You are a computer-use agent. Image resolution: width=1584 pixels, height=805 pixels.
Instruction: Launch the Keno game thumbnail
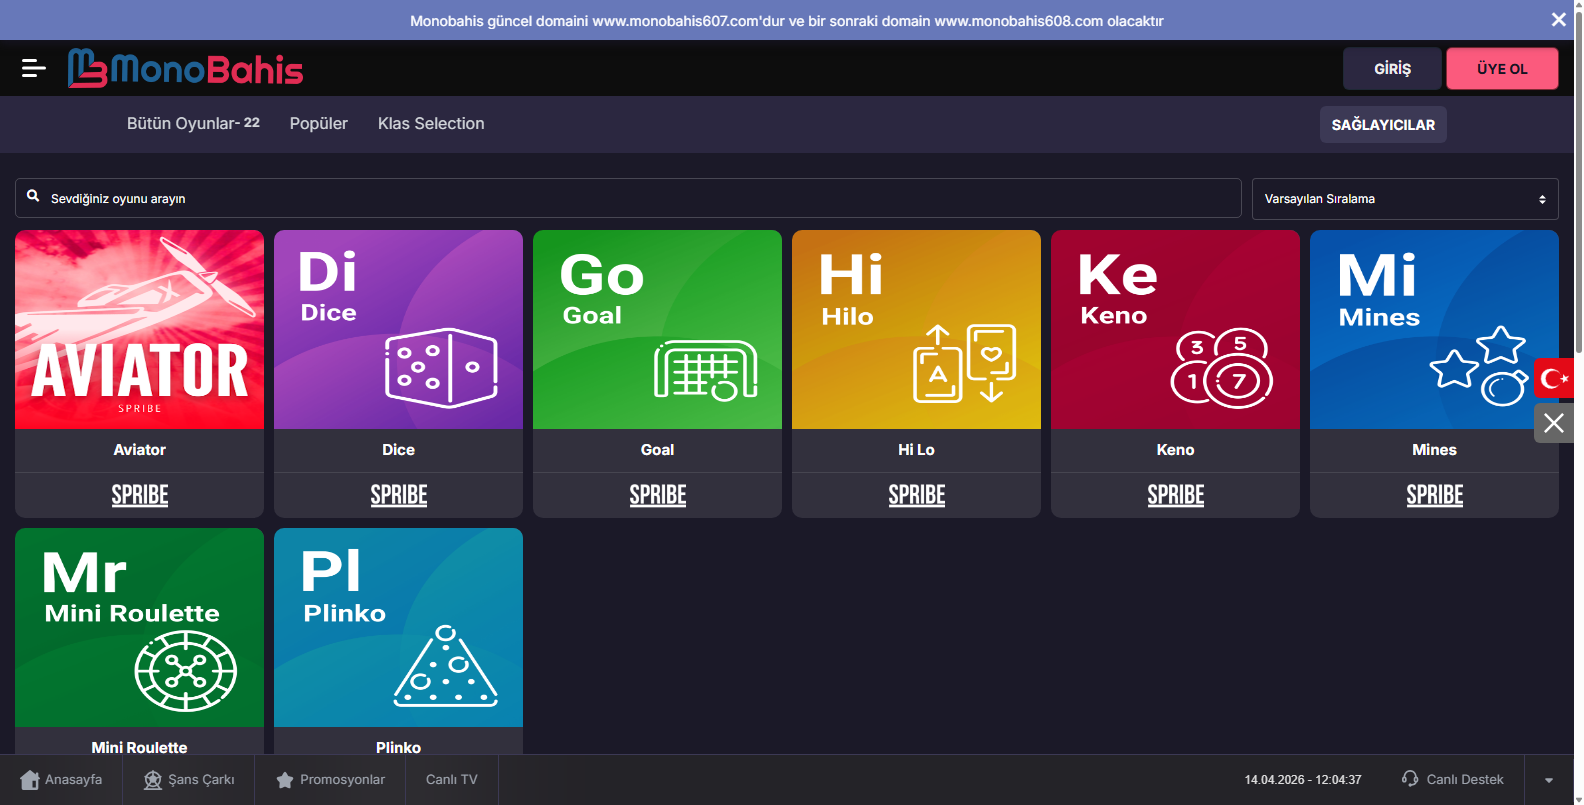pos(1175,329)
